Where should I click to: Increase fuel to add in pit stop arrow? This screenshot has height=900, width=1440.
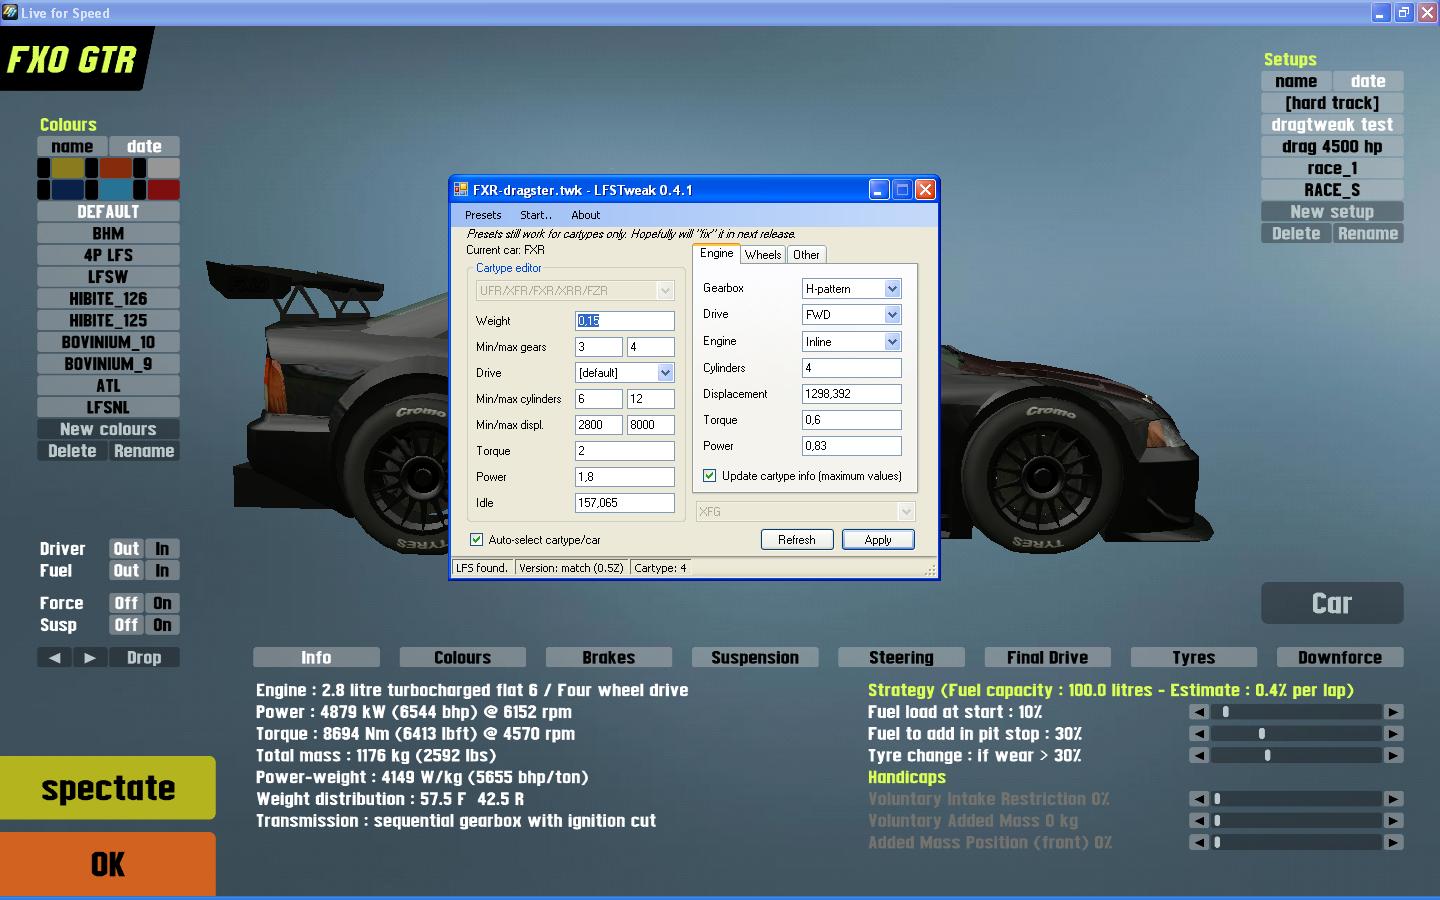pos(1393,734)
